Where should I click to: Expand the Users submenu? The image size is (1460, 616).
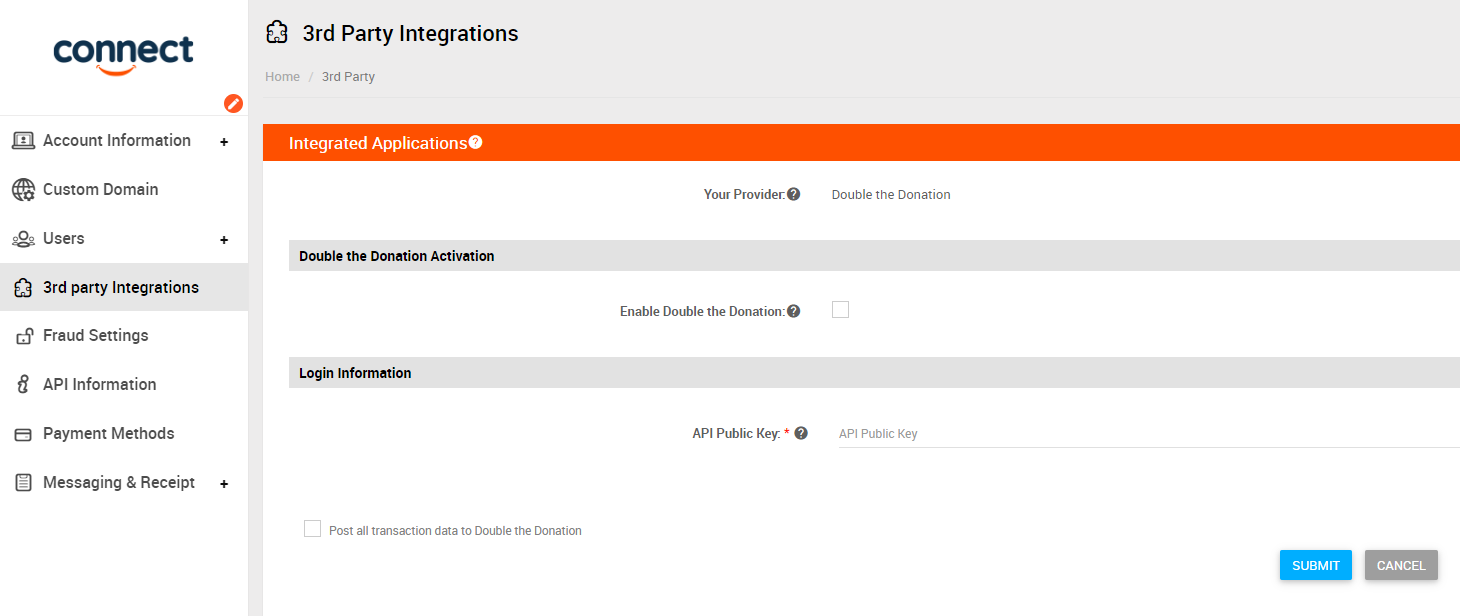pyautogui.click(x=224, y=240)
